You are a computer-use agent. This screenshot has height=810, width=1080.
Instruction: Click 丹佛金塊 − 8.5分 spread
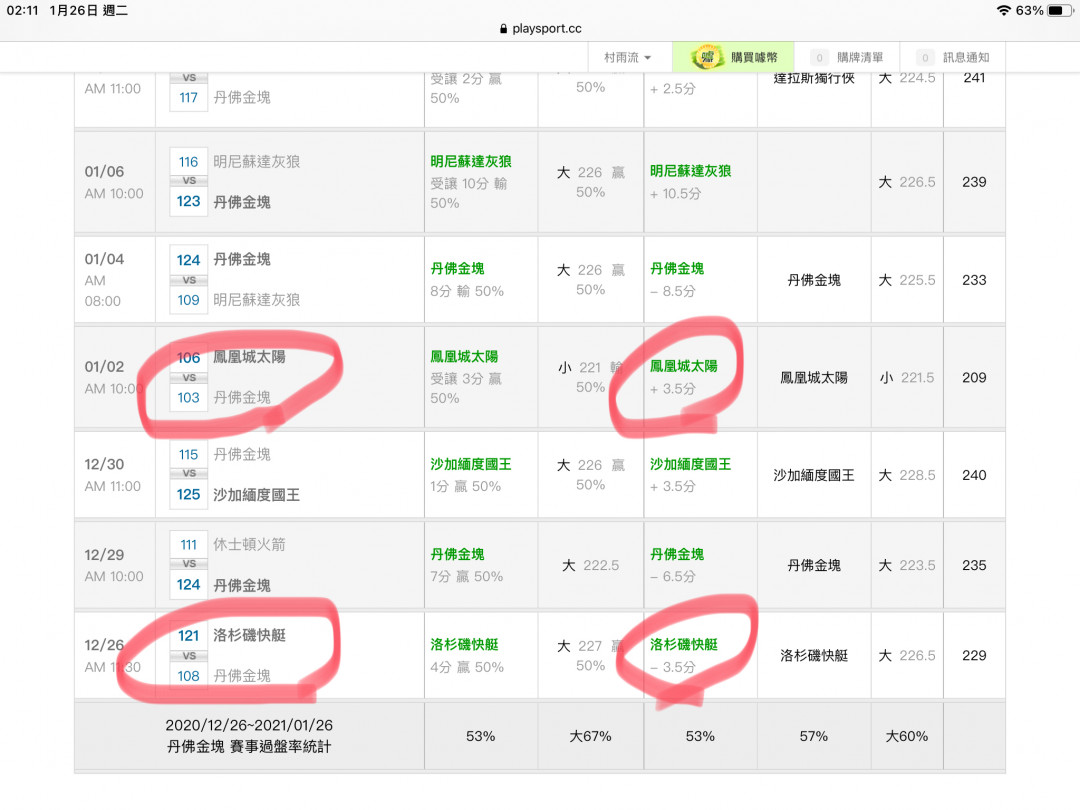677,280
